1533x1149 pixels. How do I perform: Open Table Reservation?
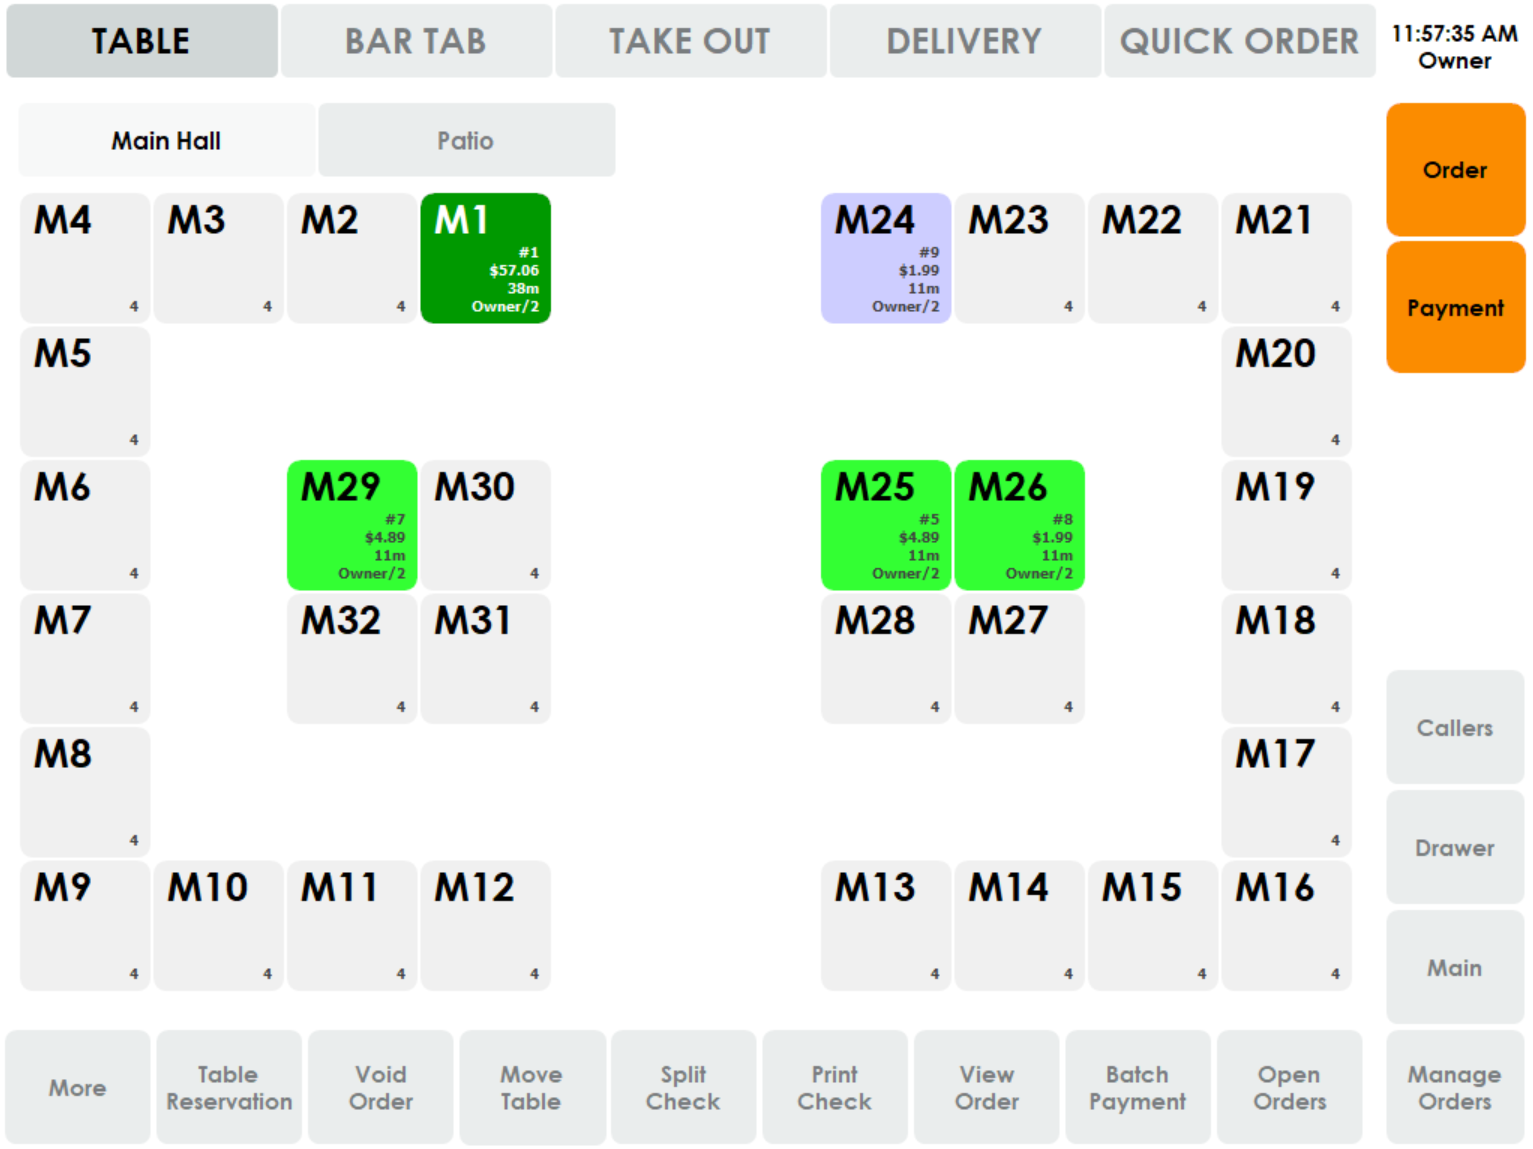[229, 1087]
